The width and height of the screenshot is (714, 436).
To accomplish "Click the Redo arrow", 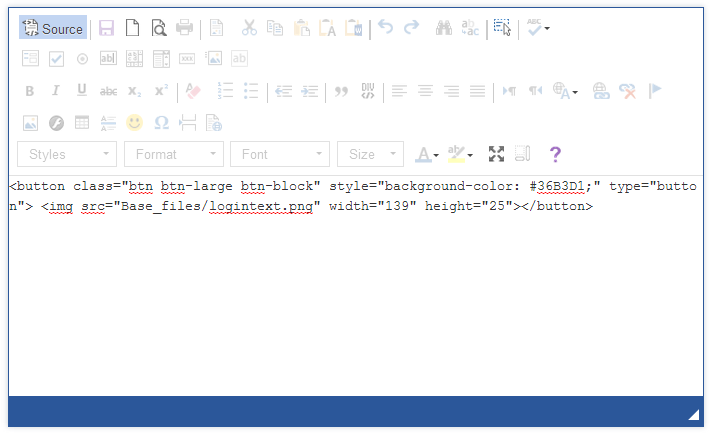I will 412,28.
